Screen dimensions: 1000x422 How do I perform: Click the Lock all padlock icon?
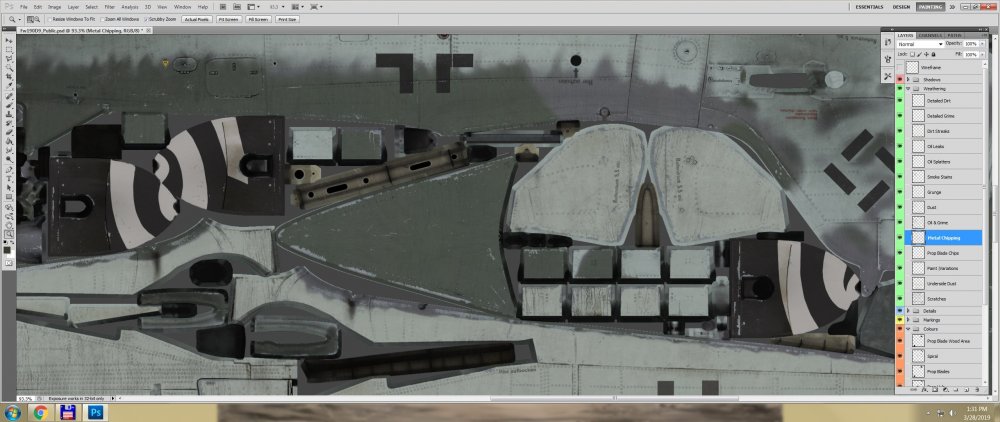[934, 54]
